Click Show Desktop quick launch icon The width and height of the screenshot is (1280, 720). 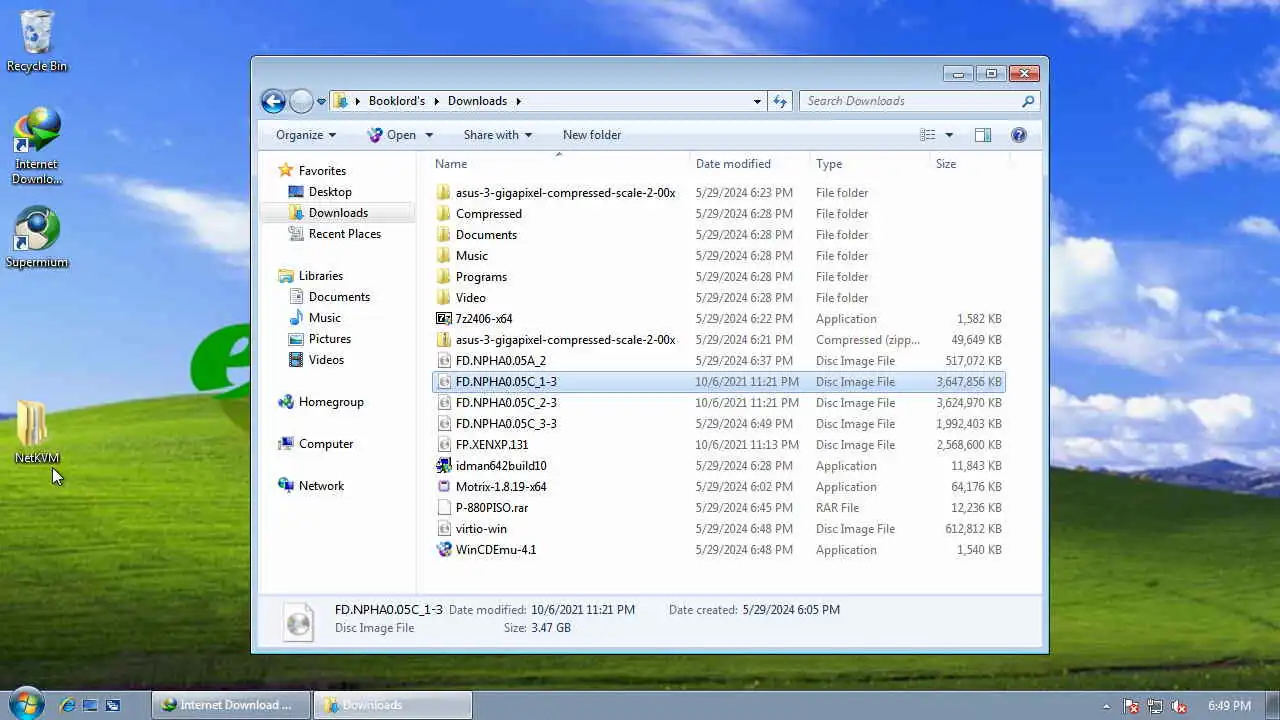pyautogui.click(x=90, y=705)
